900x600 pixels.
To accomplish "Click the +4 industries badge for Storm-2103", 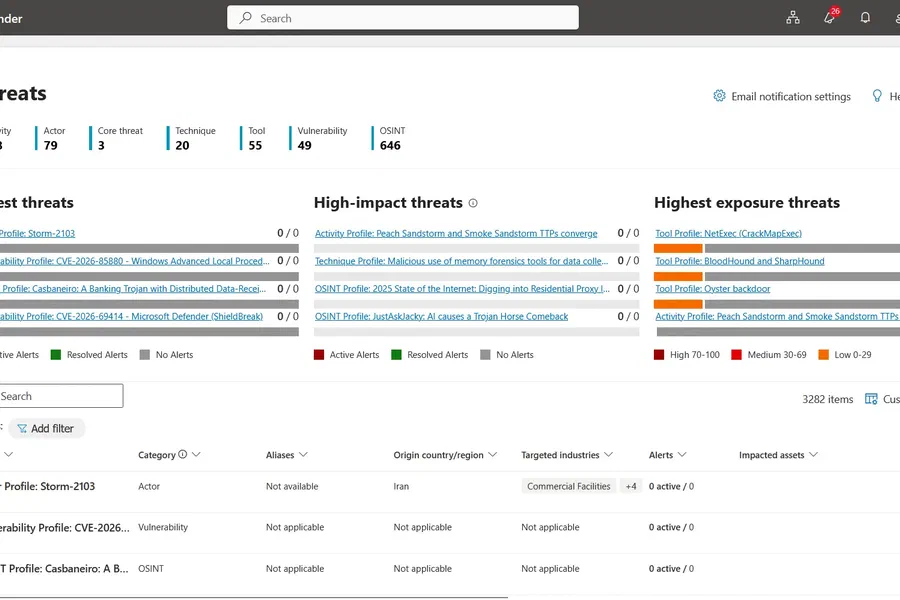I will (631, 486).
